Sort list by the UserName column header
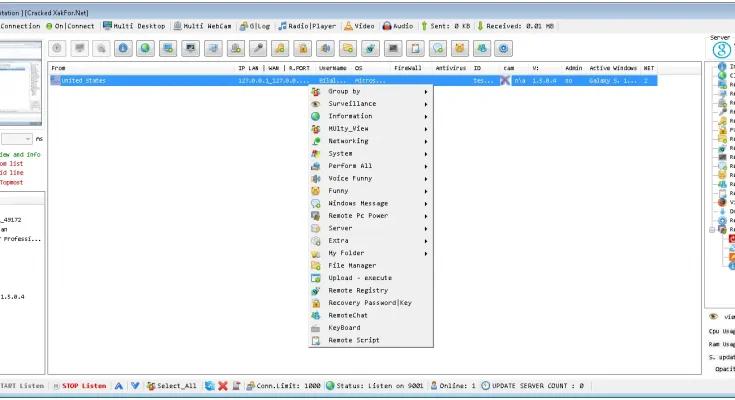 [333, 68]
